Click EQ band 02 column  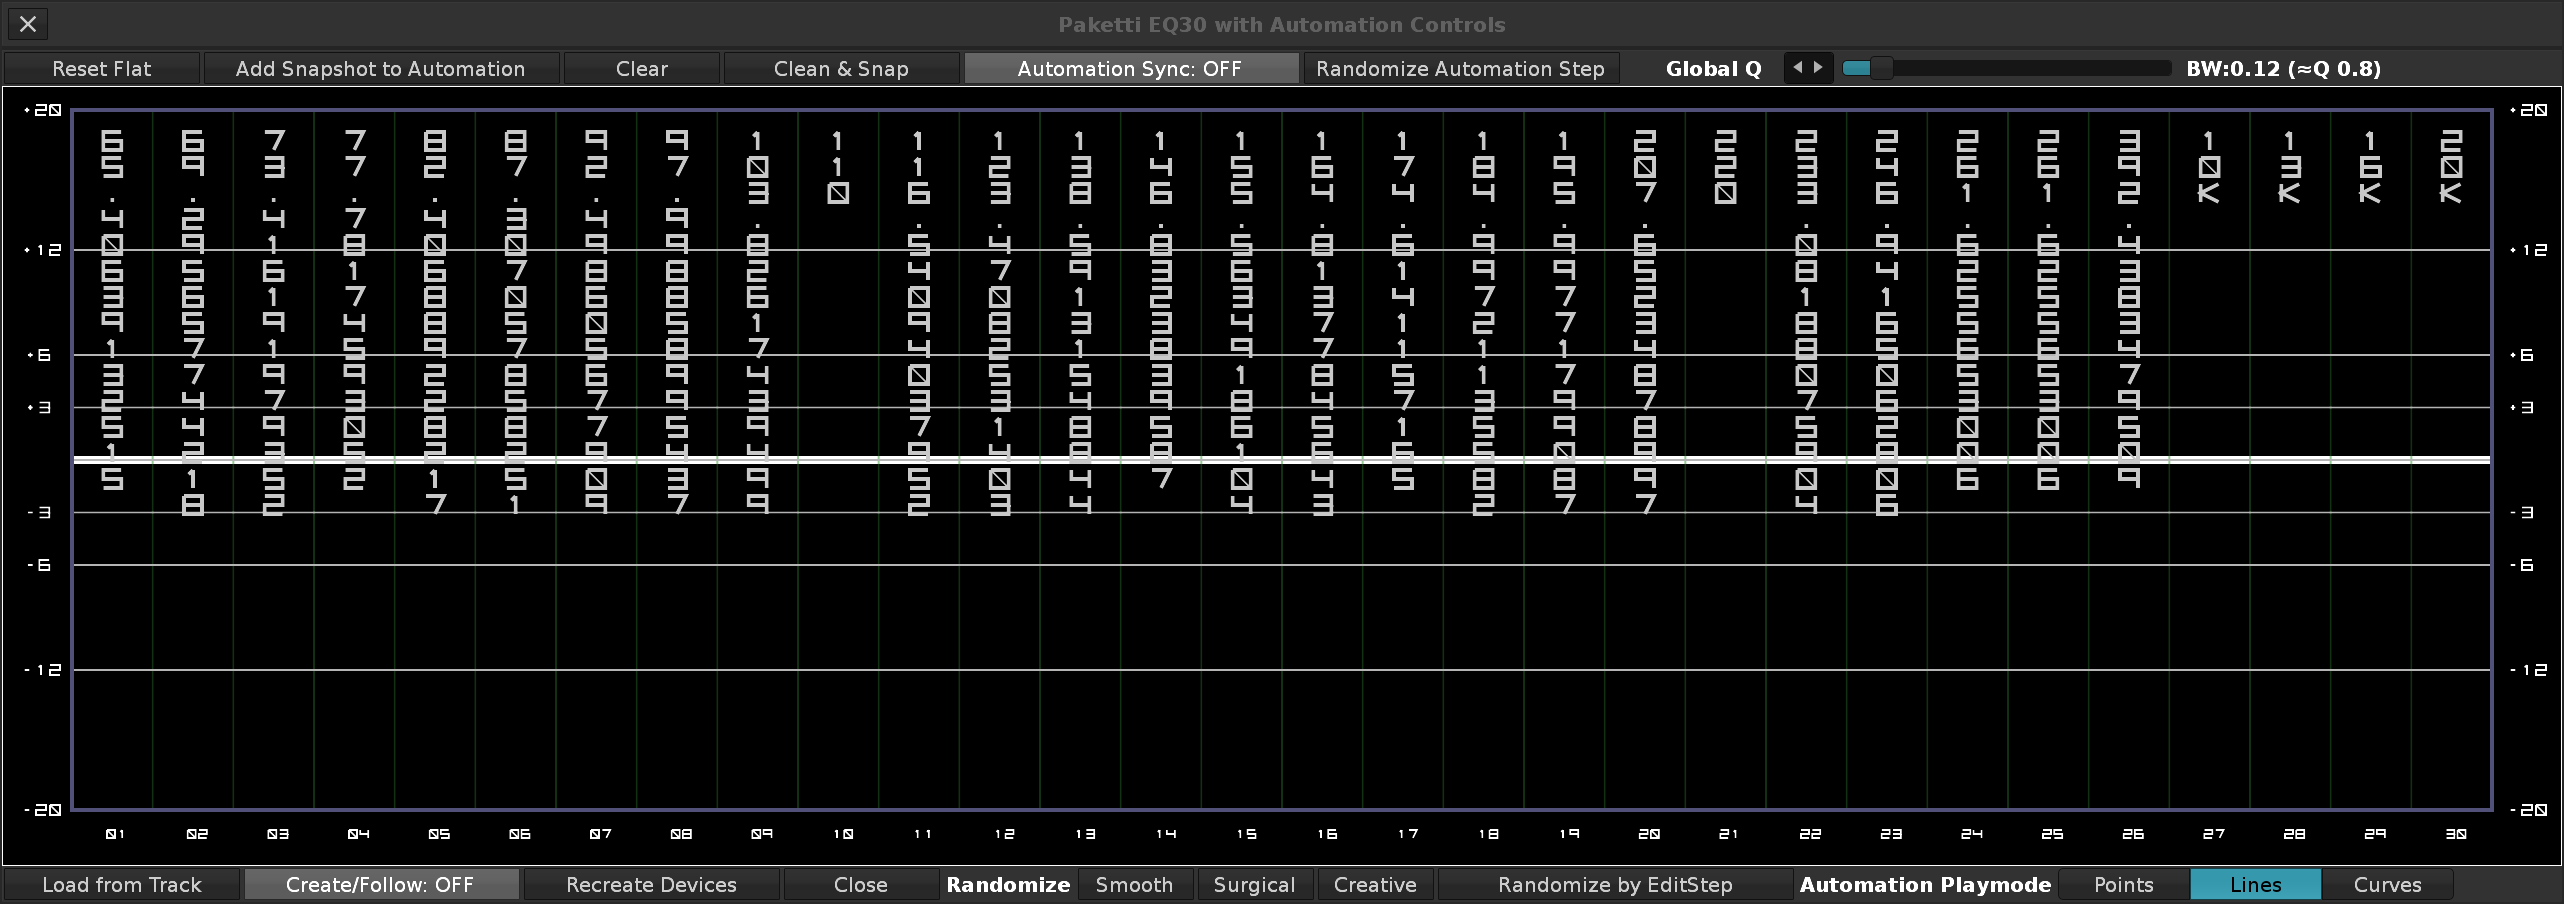coord(193,460)
